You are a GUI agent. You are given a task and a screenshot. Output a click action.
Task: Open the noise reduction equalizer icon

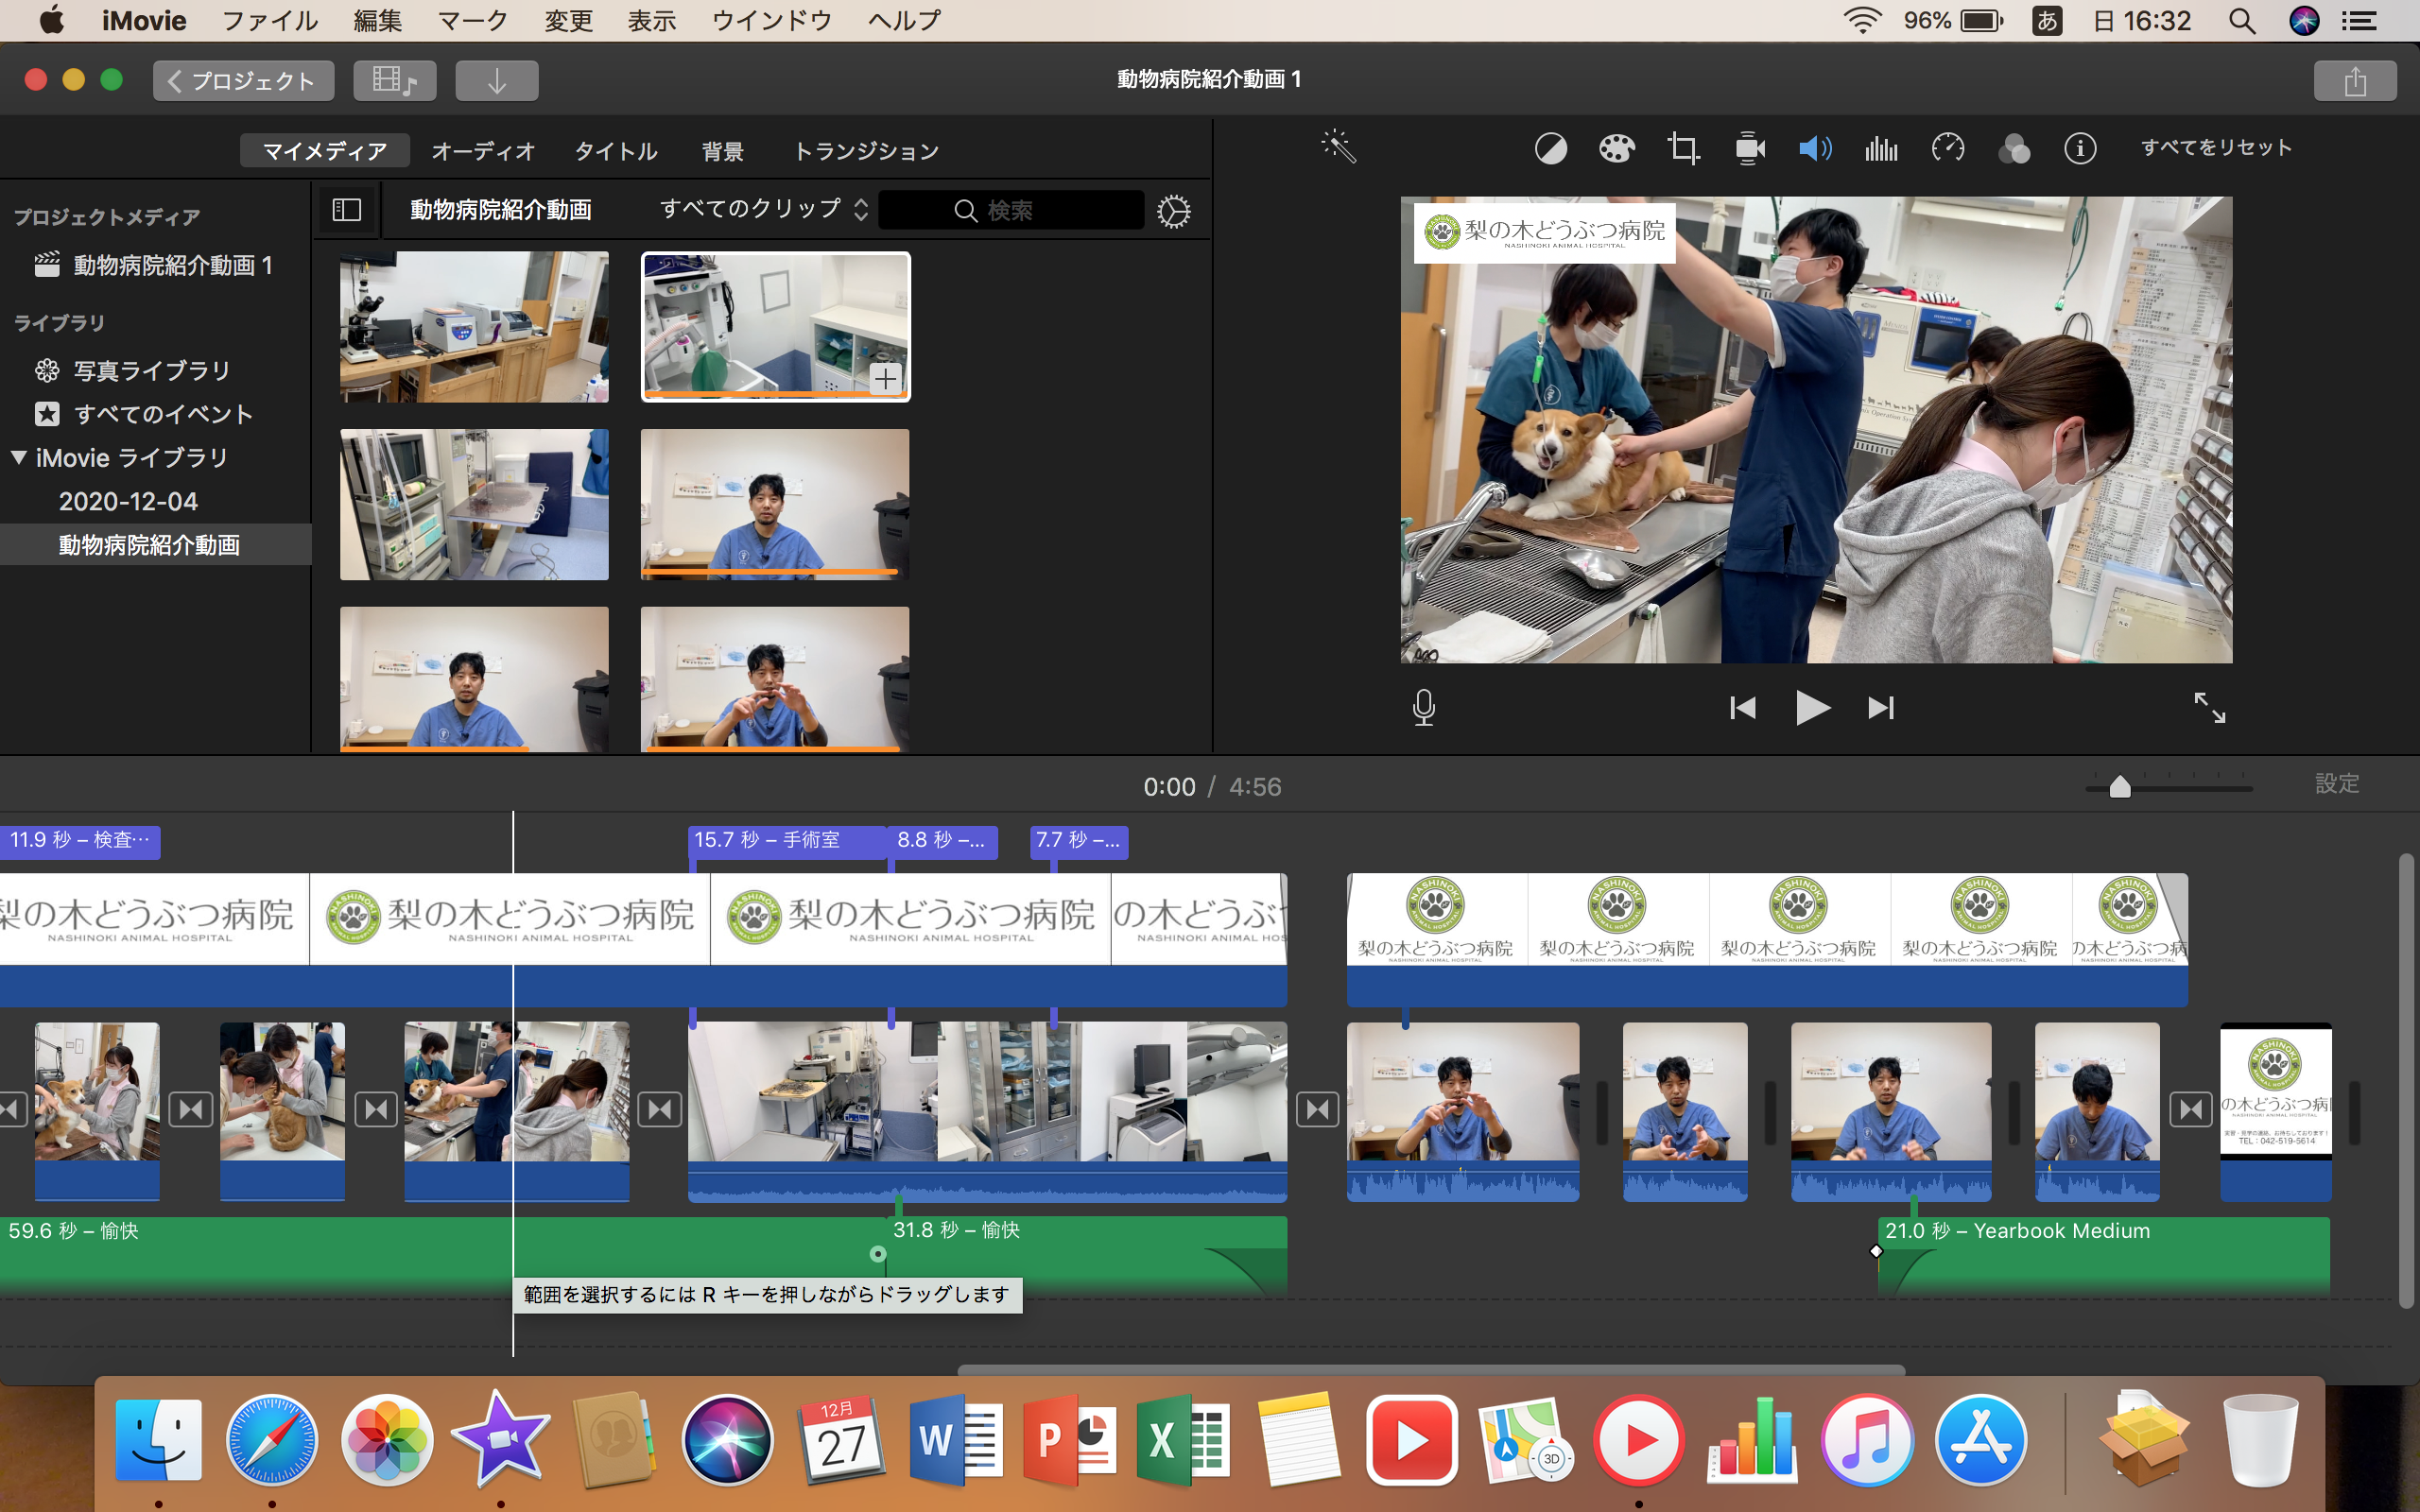1881,149
